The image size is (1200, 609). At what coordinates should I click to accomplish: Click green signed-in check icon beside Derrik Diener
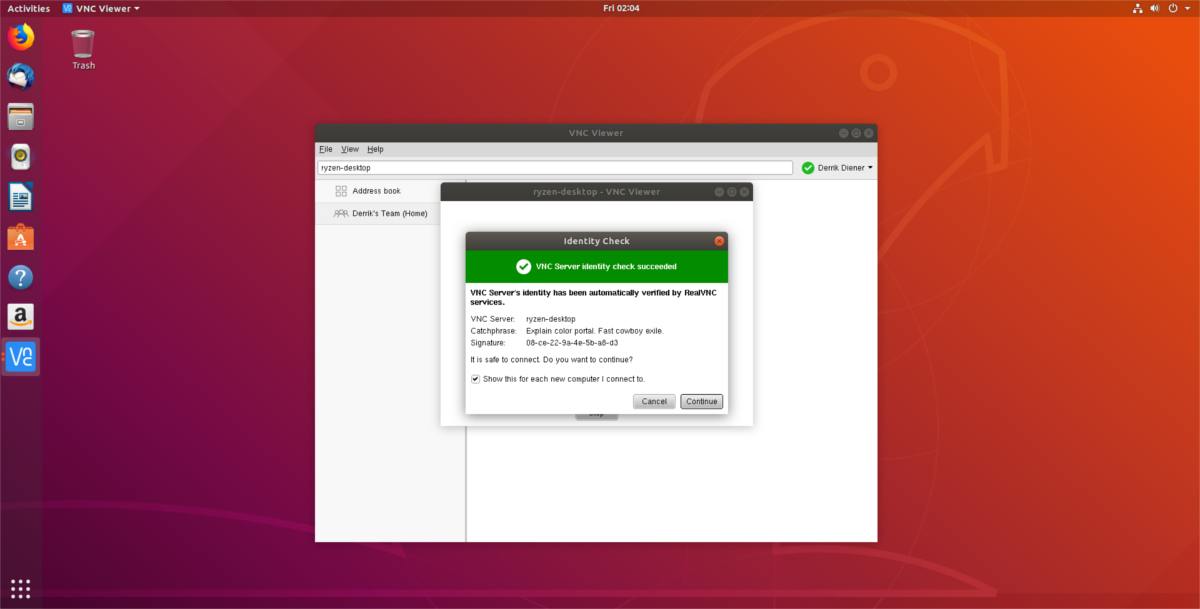[x=808, y=168]
